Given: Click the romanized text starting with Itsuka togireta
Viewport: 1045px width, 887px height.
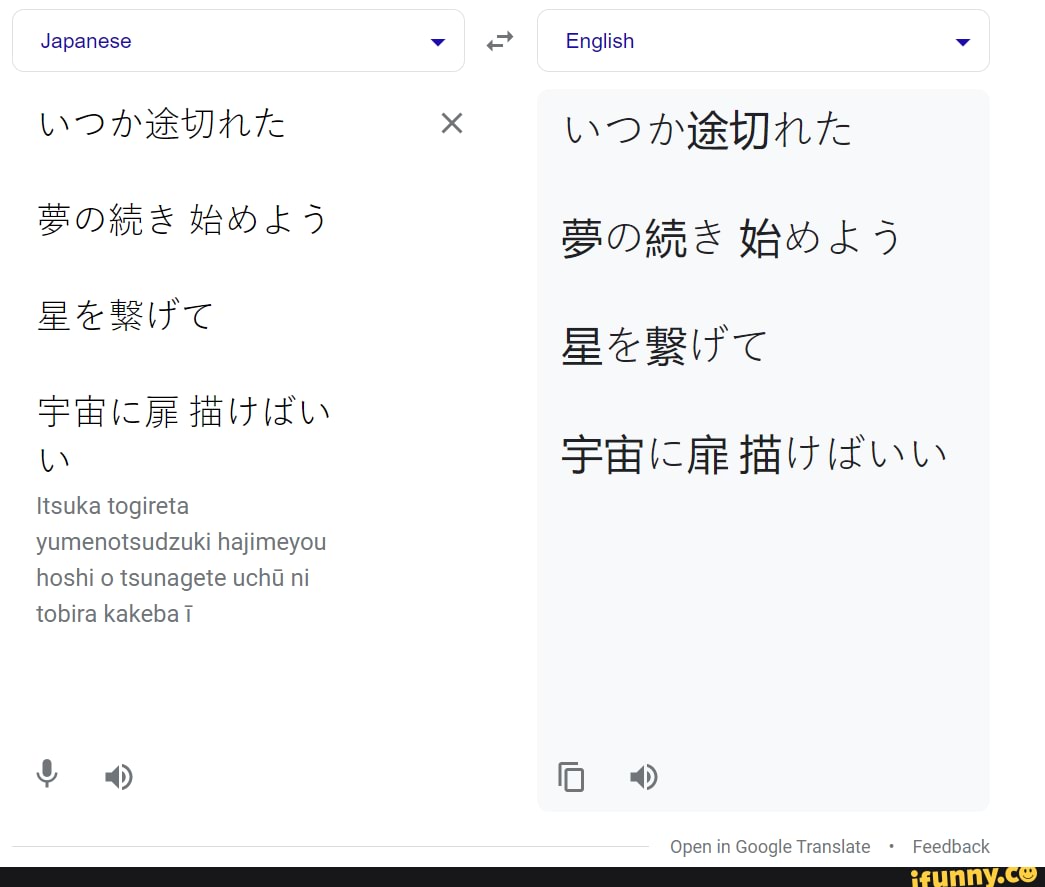Looking at the screenshot, I should [181, 560].
